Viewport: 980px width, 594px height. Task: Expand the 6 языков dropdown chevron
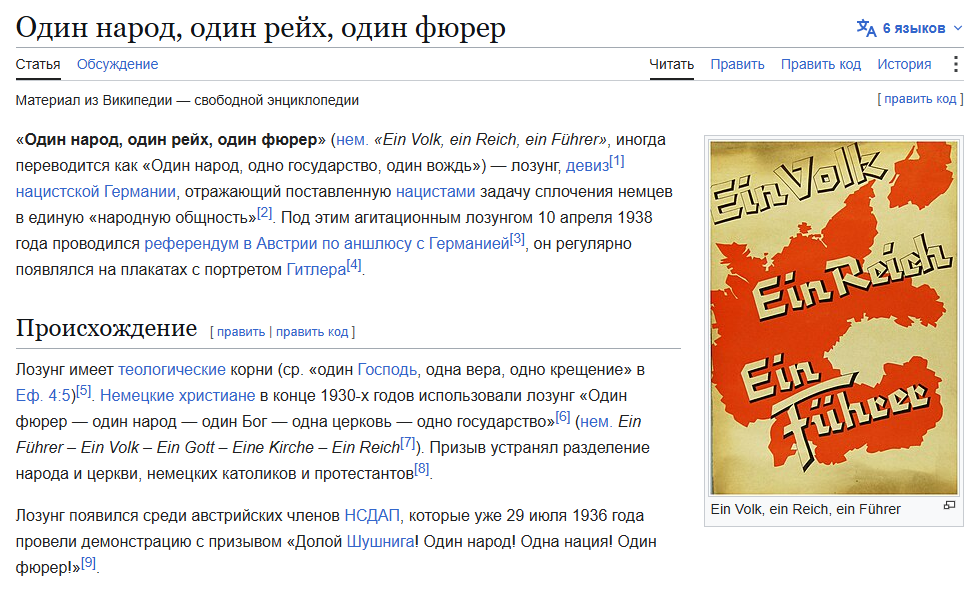pyautogui.click(x=958, y=28)
